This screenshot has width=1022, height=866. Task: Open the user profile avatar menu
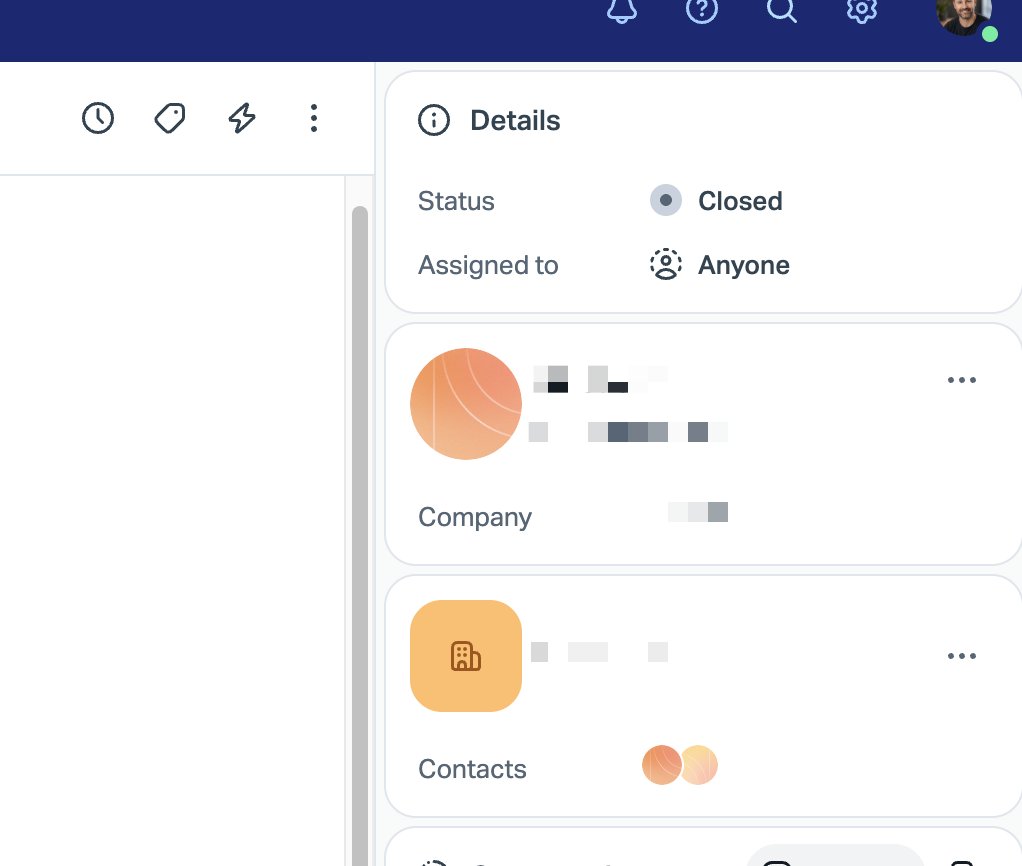tap(966, 16)
